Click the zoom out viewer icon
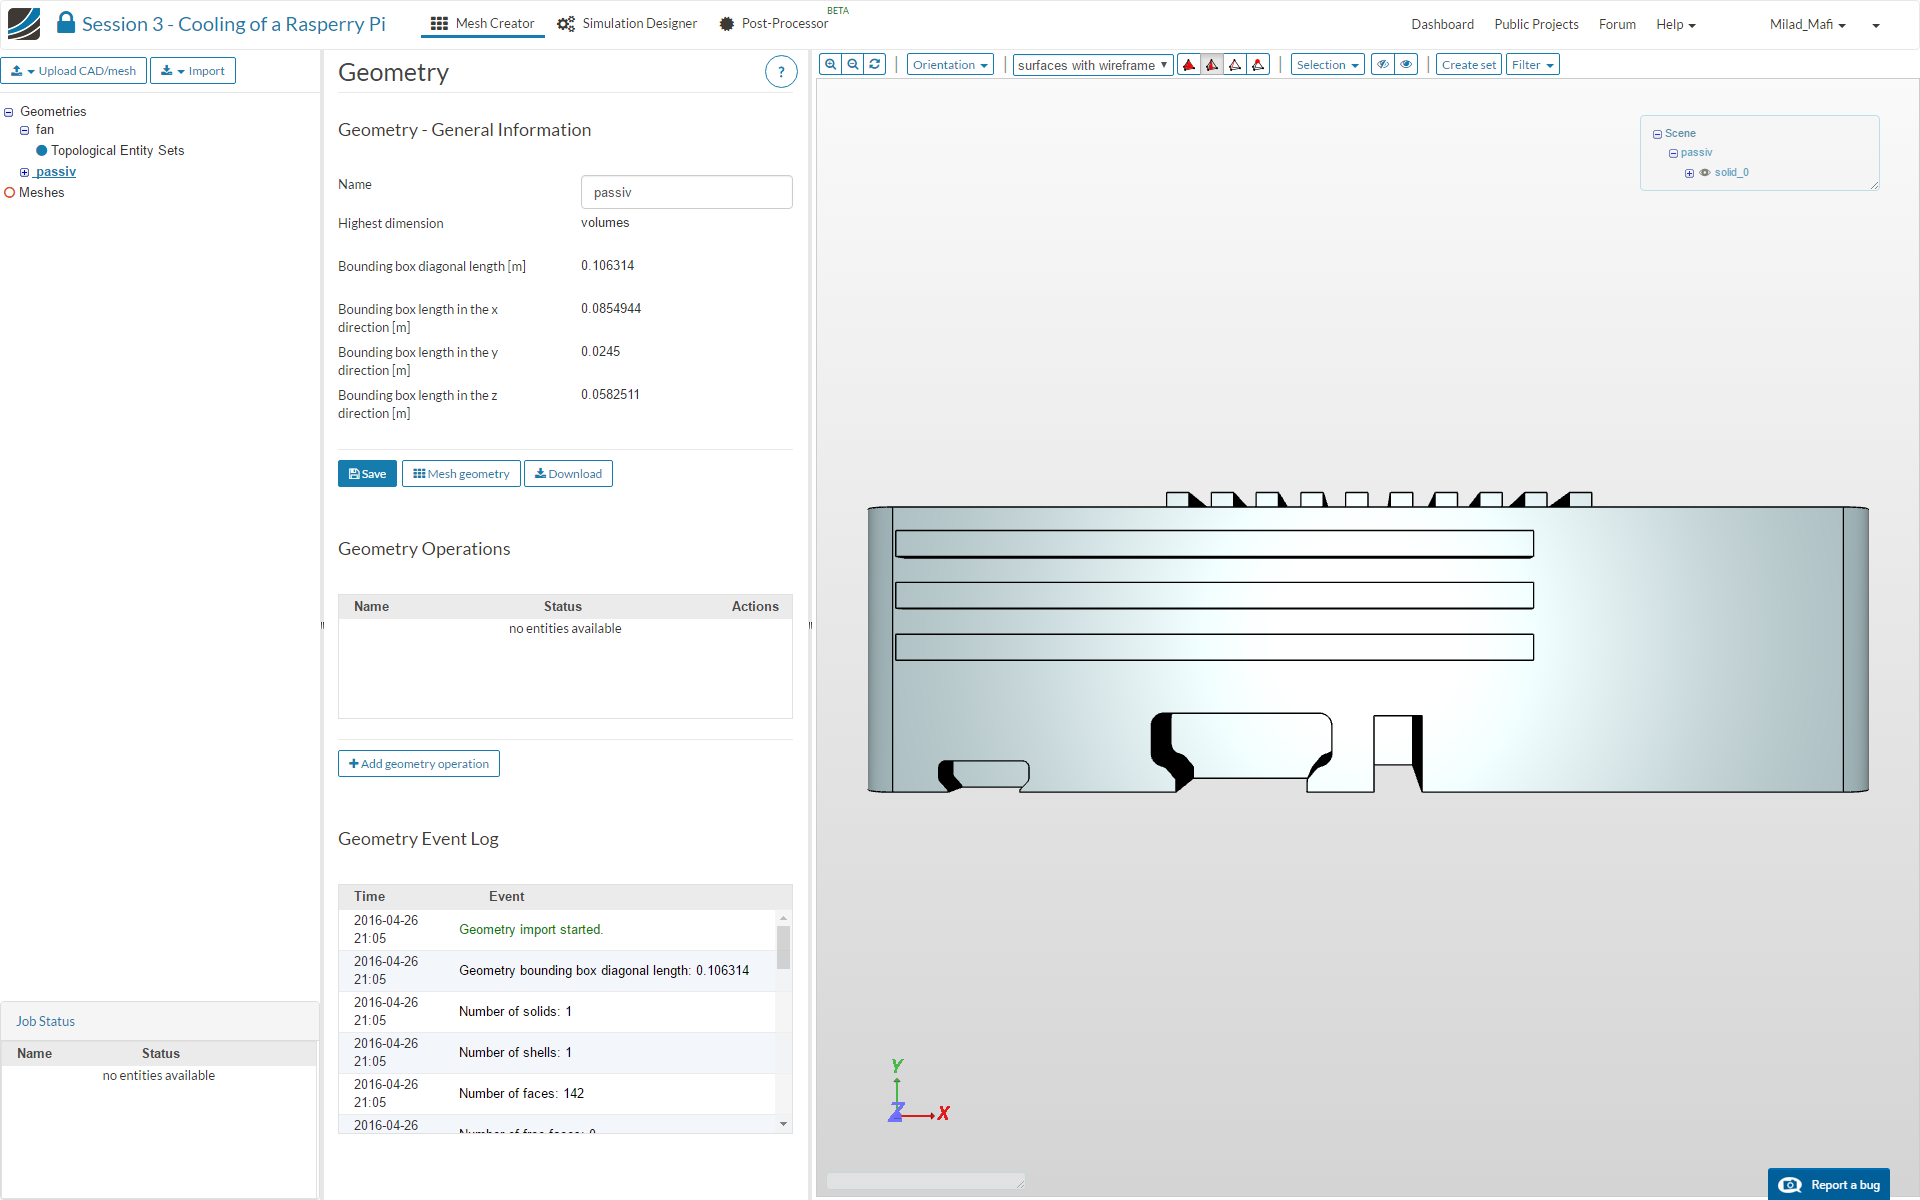 853,65
